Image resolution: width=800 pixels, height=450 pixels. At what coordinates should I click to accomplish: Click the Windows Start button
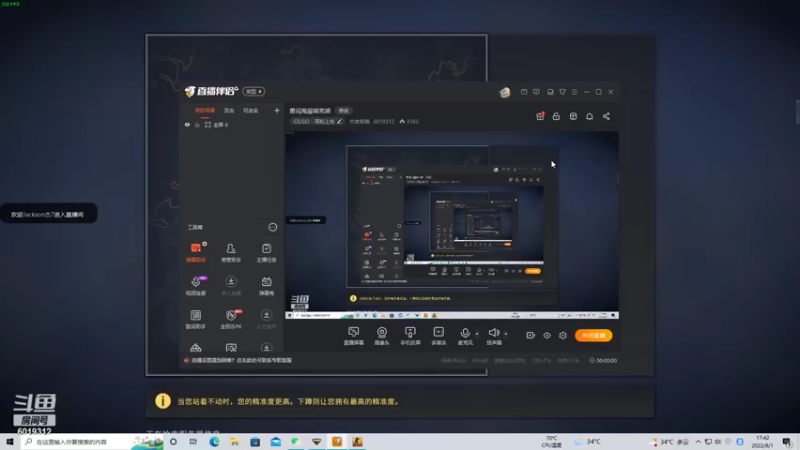point(10,441)
